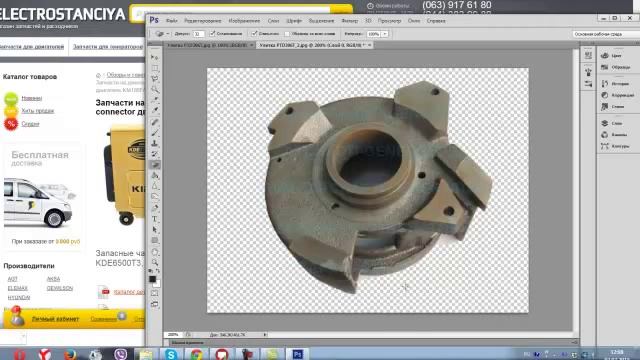
Task: Open the Файл menu
Action: pyautogui.click(x=172, y=20)
